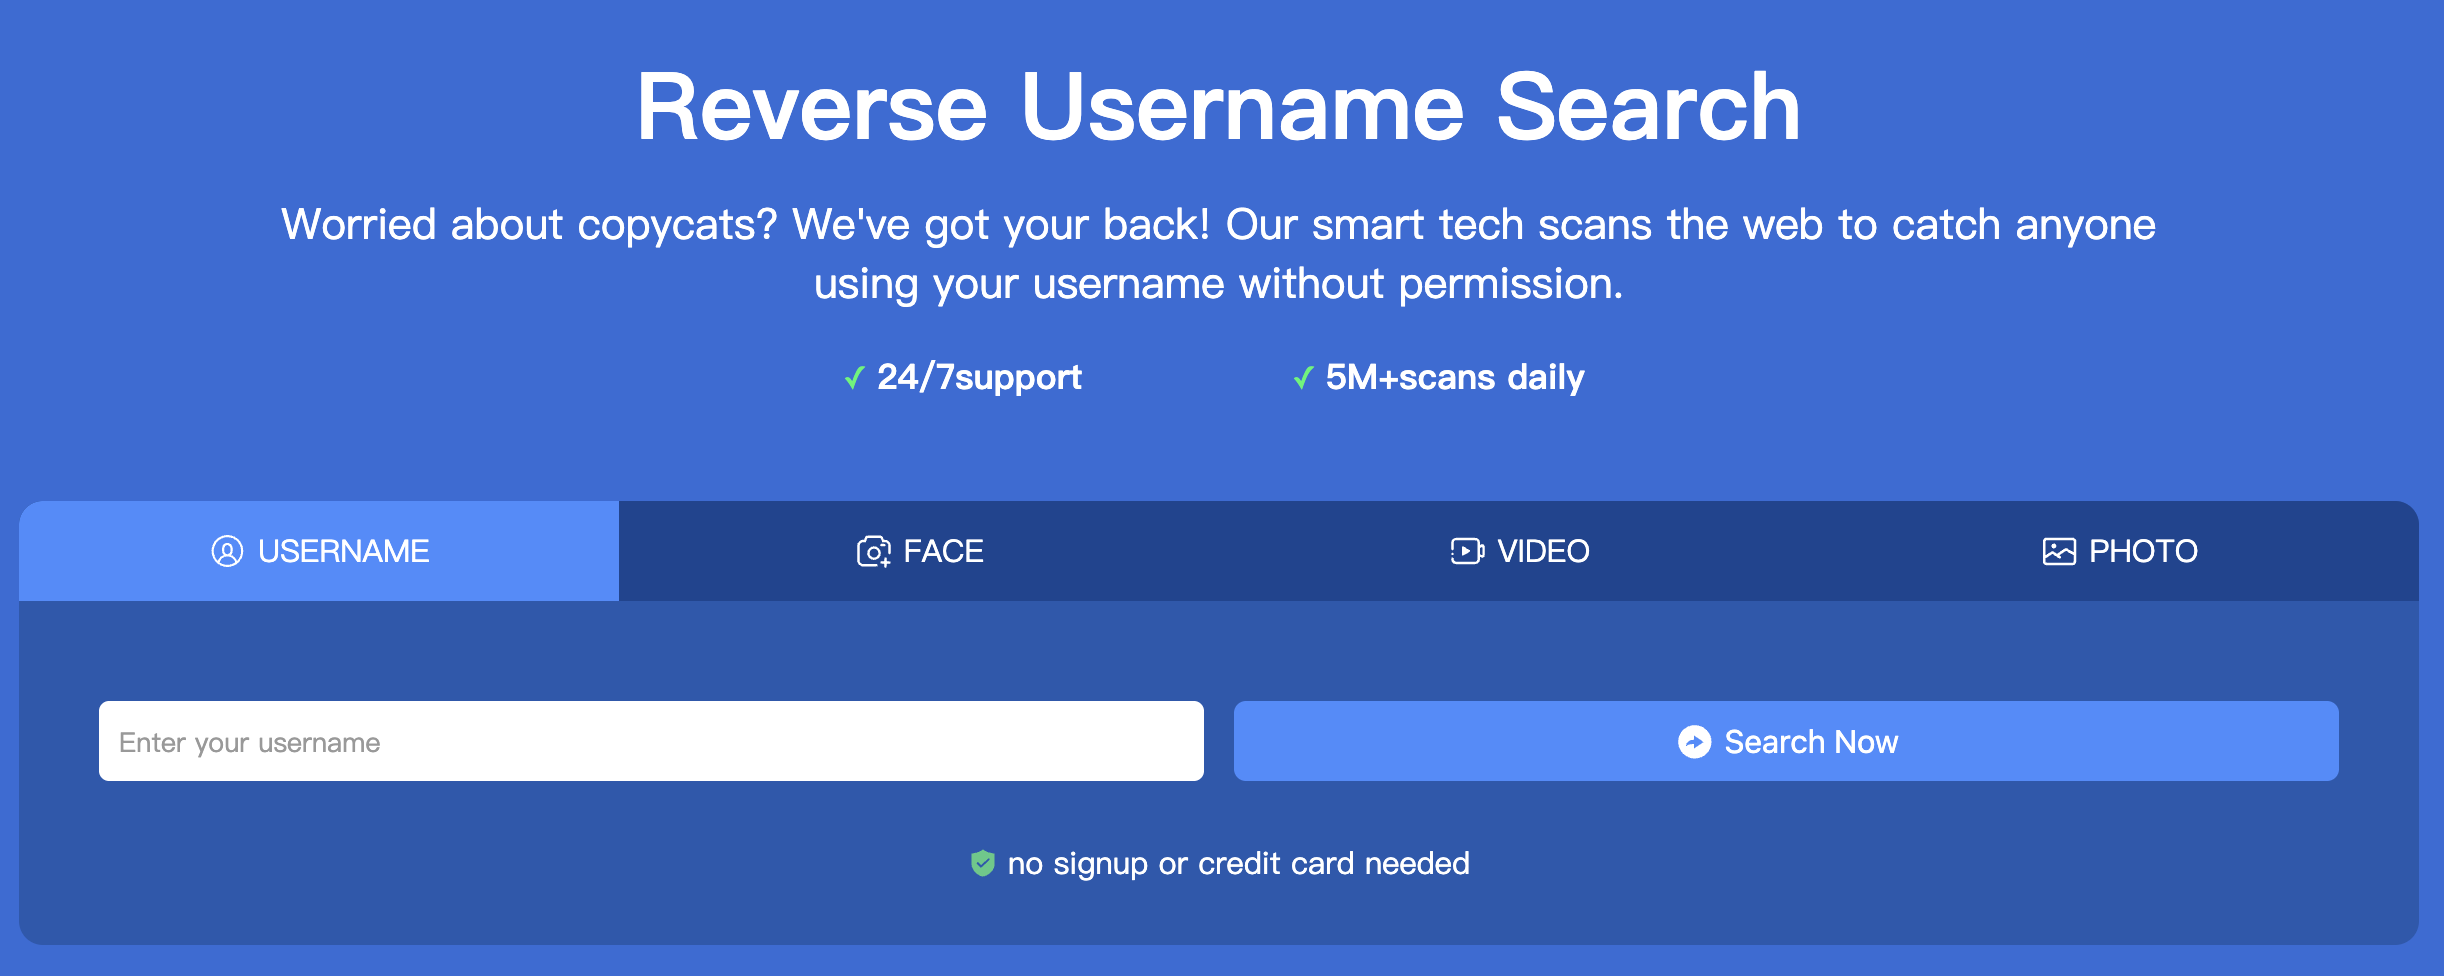Click the picture icon on PHOTO tab

[x=2059, y=551]
